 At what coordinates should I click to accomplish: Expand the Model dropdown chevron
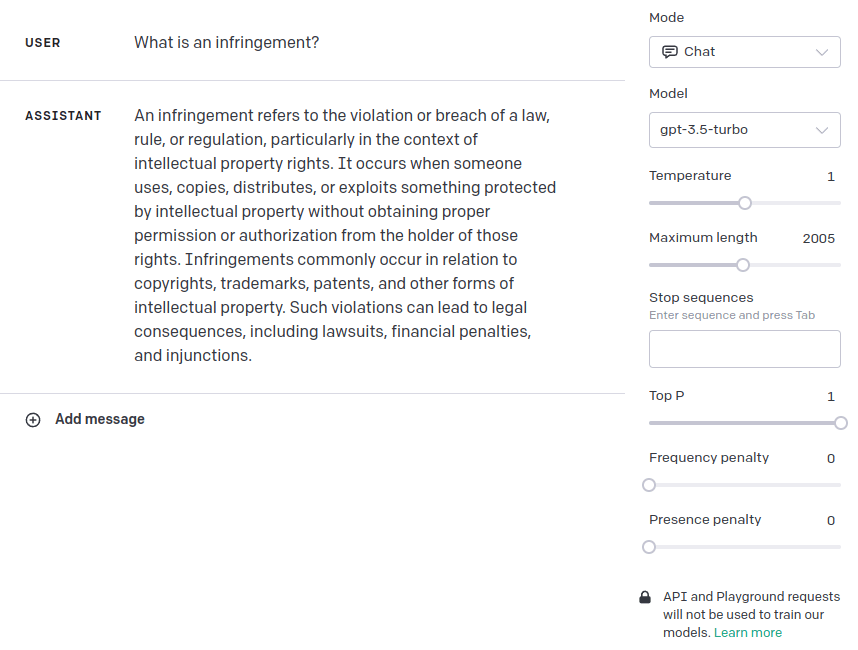[822, 130]
